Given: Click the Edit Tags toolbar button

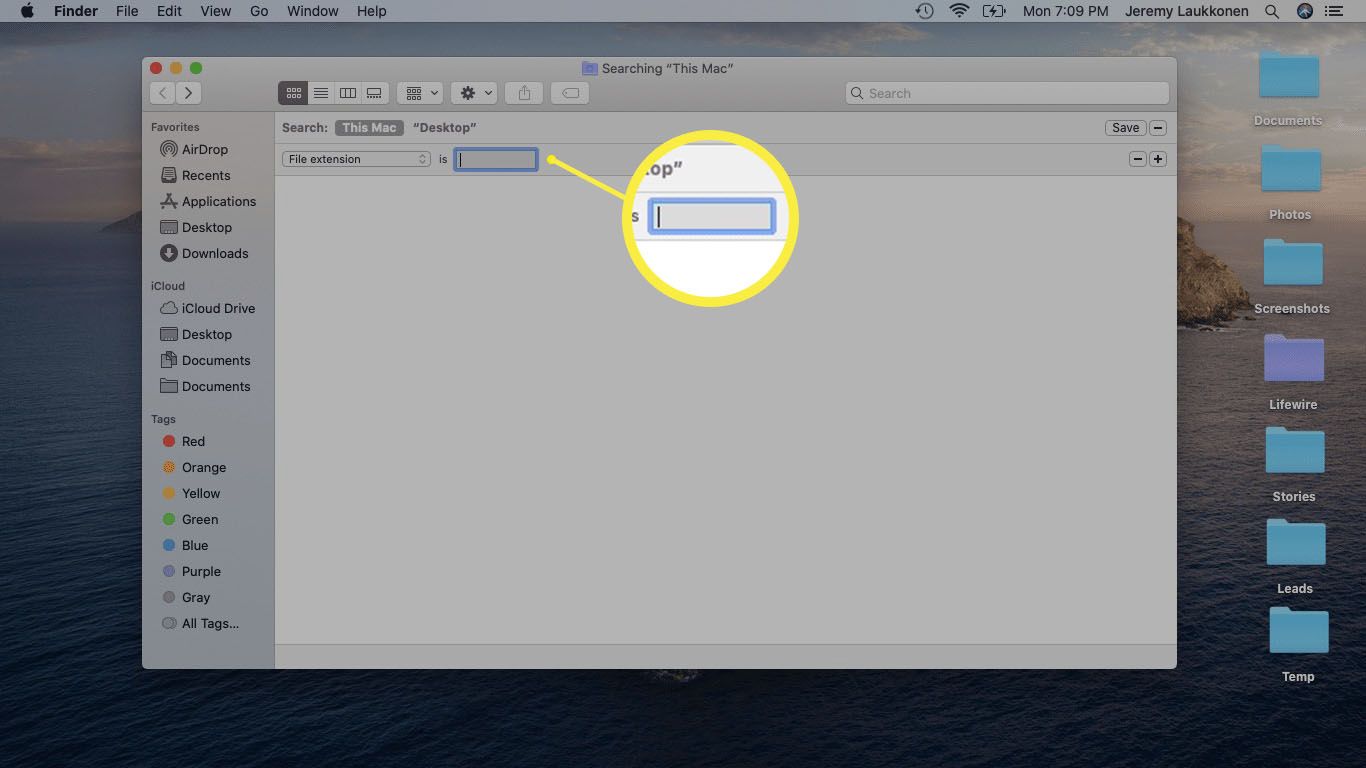Looking at the screenshot, I should pyautogui.click(x=570, y=93).
